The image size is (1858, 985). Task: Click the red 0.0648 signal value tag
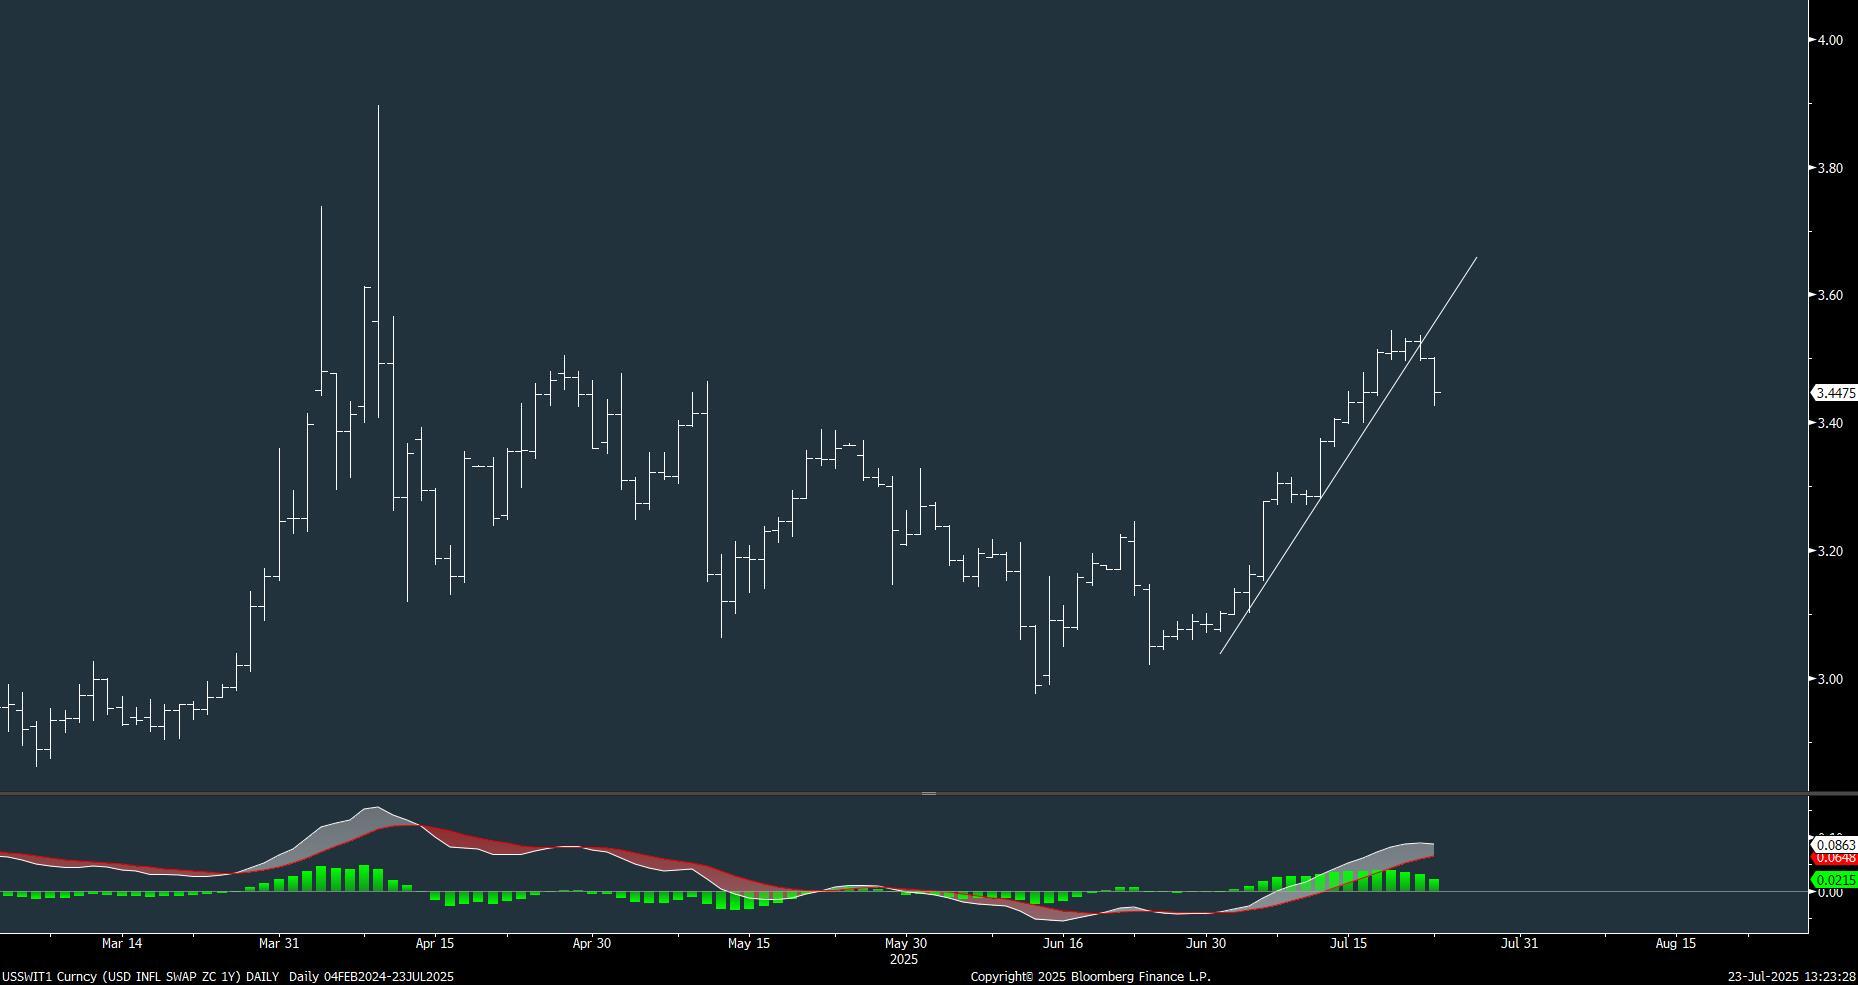(1835, 859)
